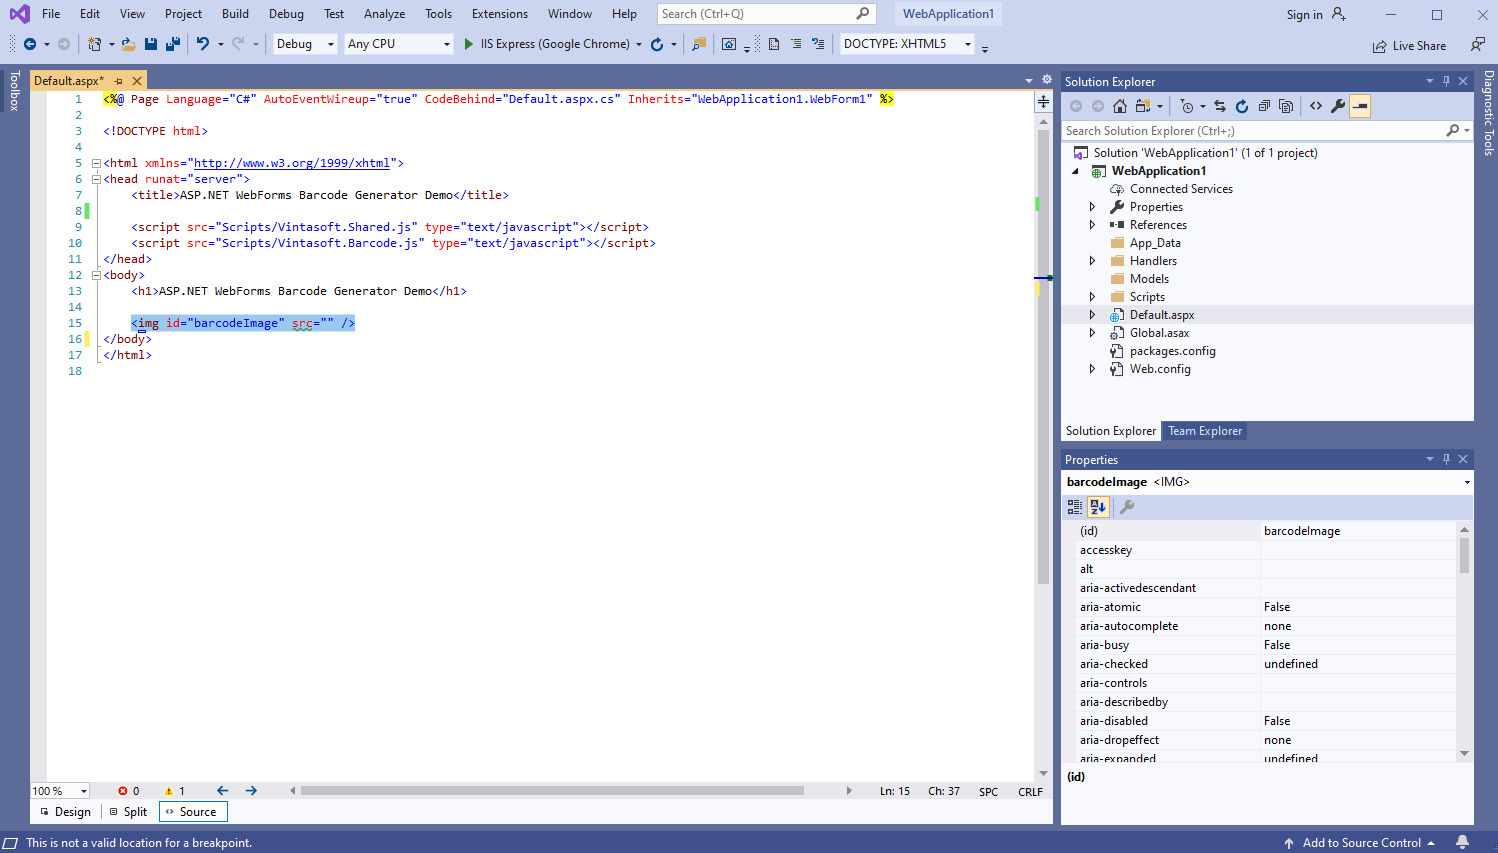Open the Diagnostic Tools side tab
Viewport: 1498px width, 853px height.
(x=1488, y=112)
